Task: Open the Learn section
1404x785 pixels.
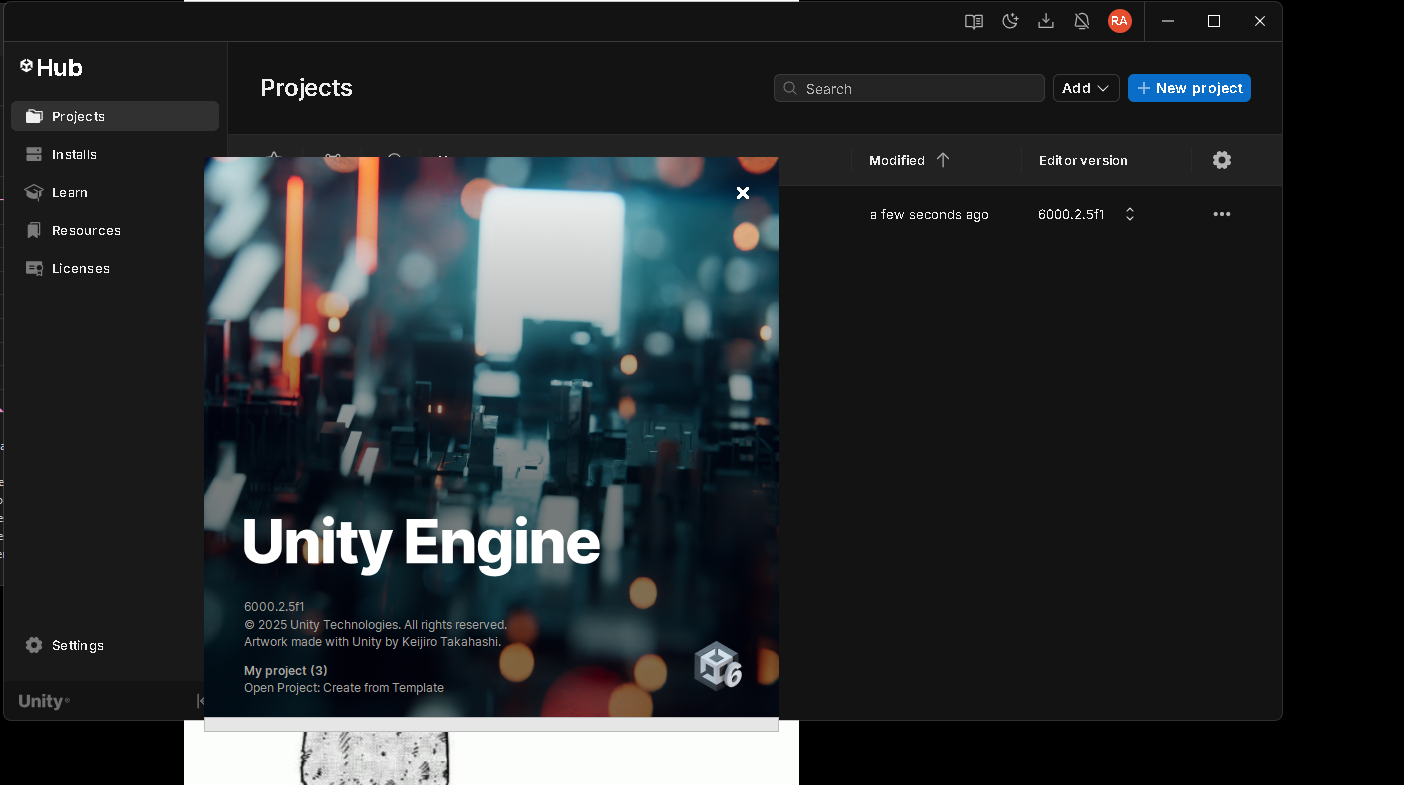Action: tap(115, 192)
